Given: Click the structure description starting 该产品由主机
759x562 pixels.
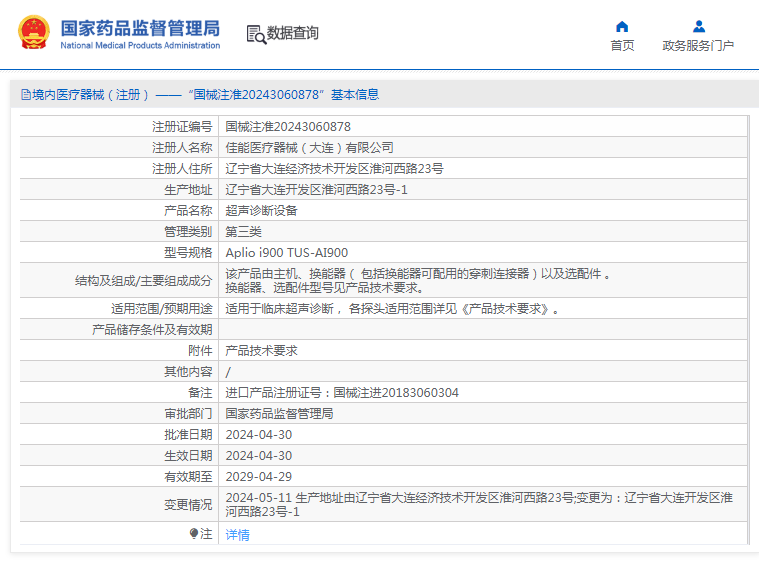Looking at the screenshot, I should 418,281.
